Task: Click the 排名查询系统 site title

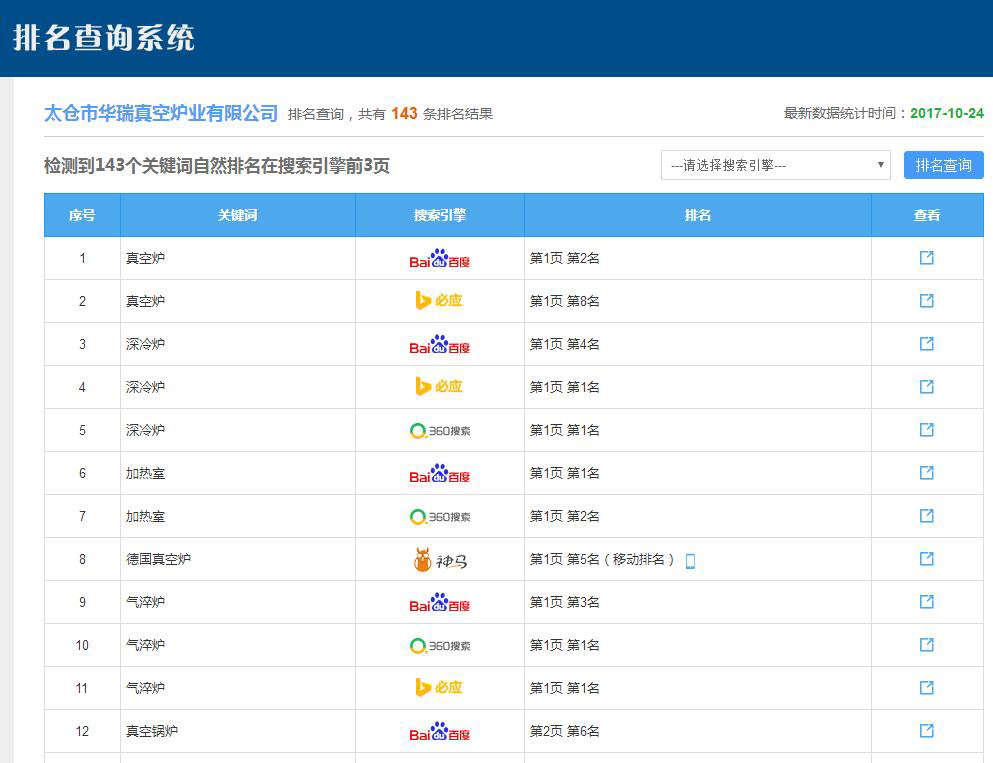Action: pos(104,38)
